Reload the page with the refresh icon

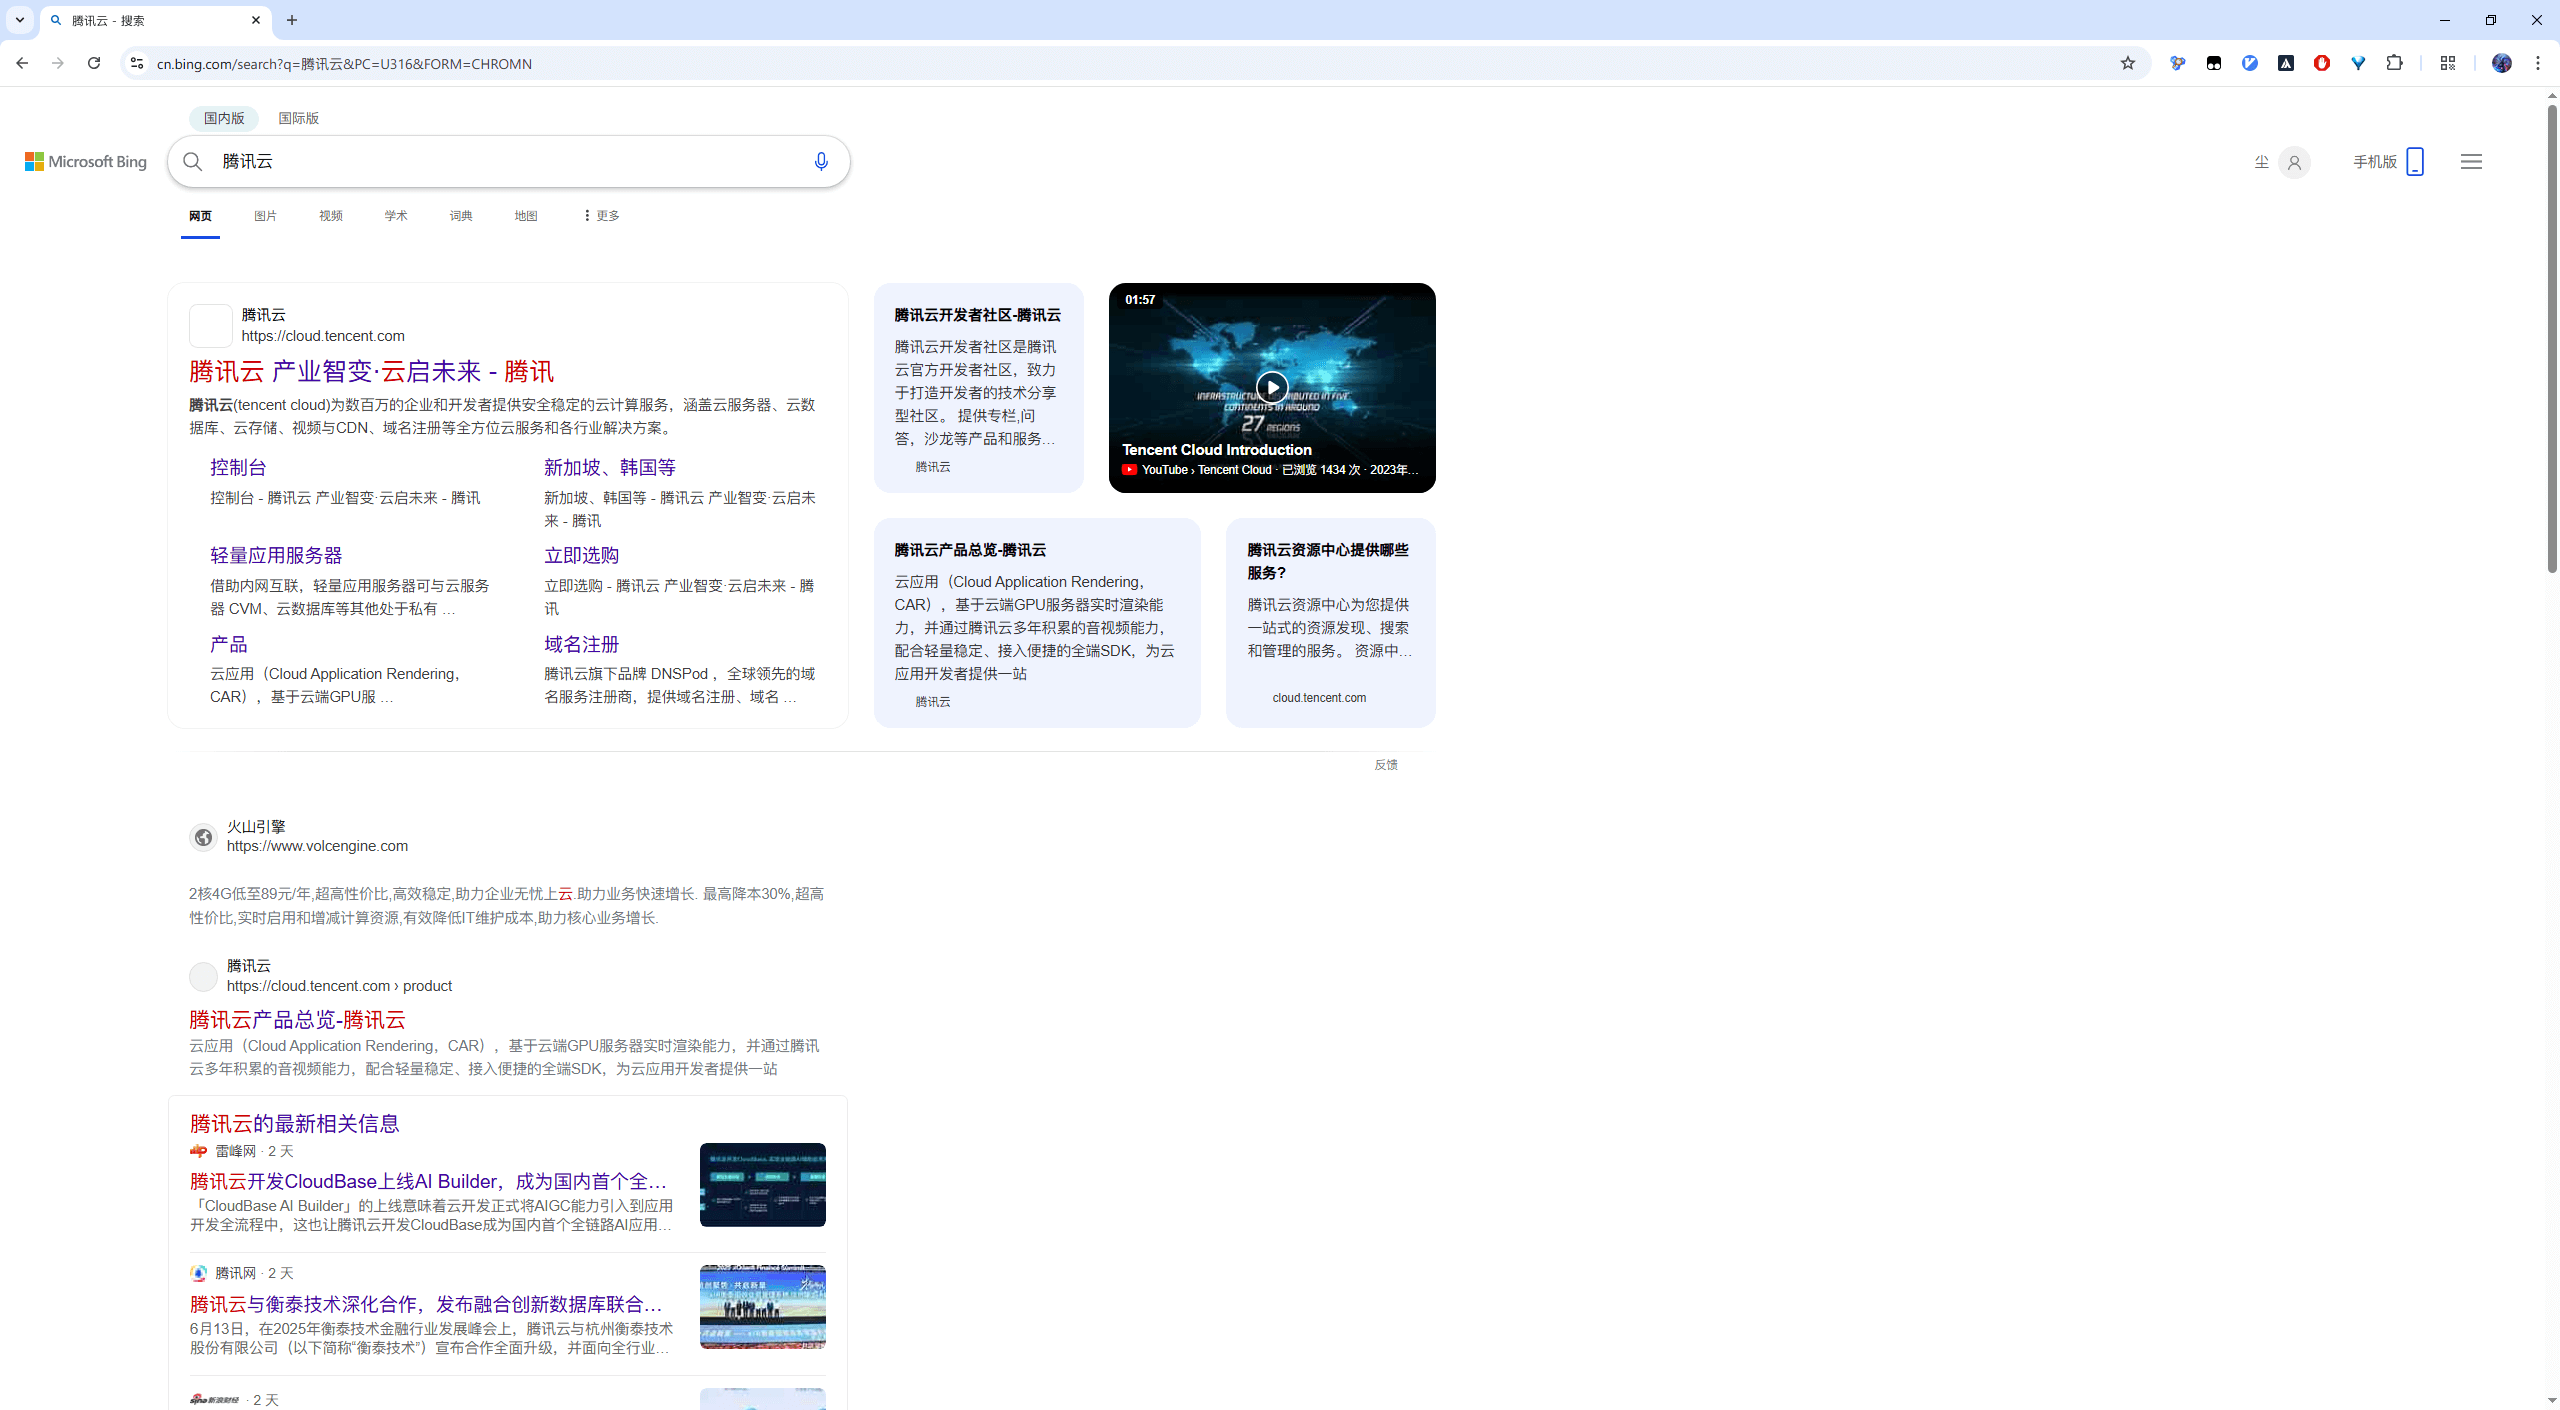click(x=94, y=63)
